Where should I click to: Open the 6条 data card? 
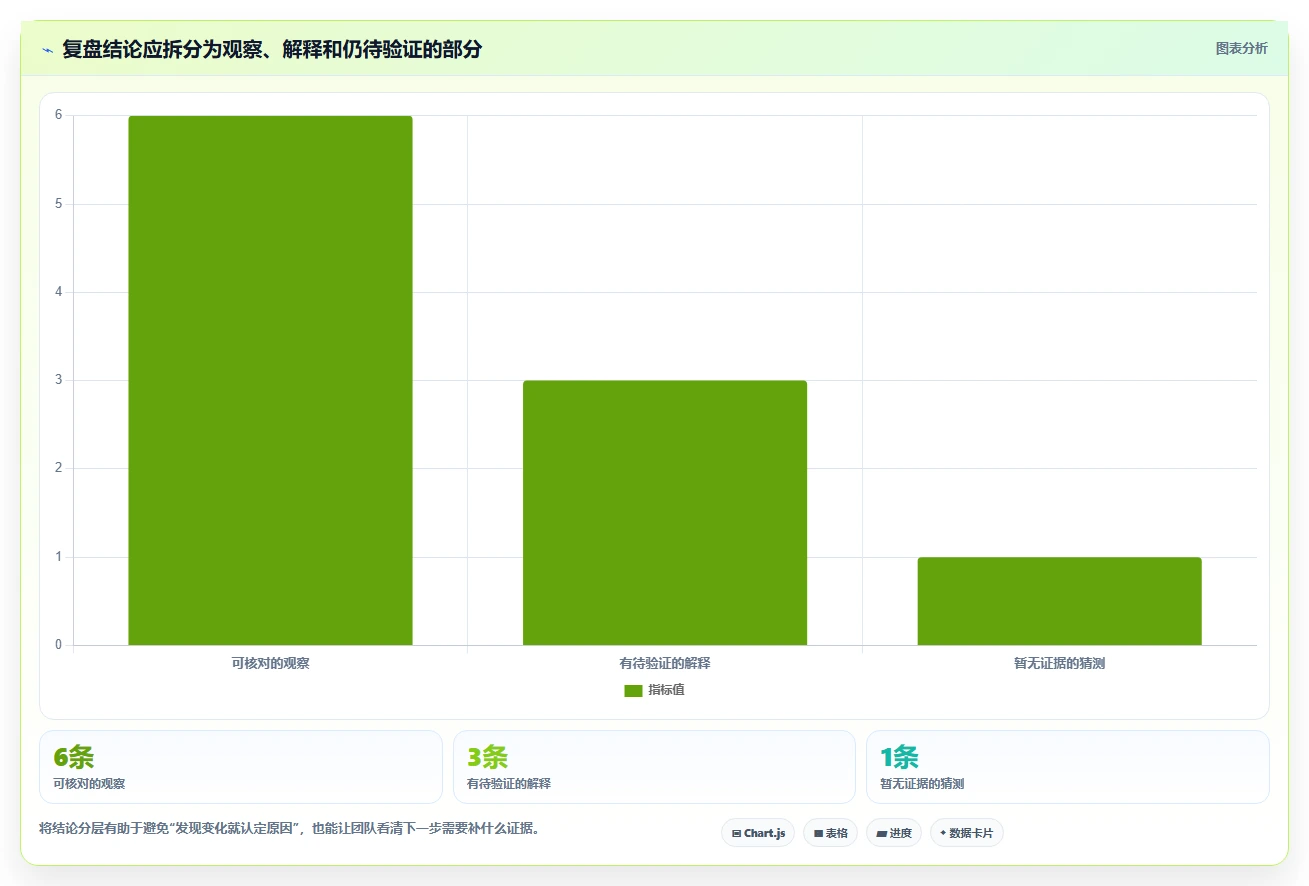click(x=240, y=767)
